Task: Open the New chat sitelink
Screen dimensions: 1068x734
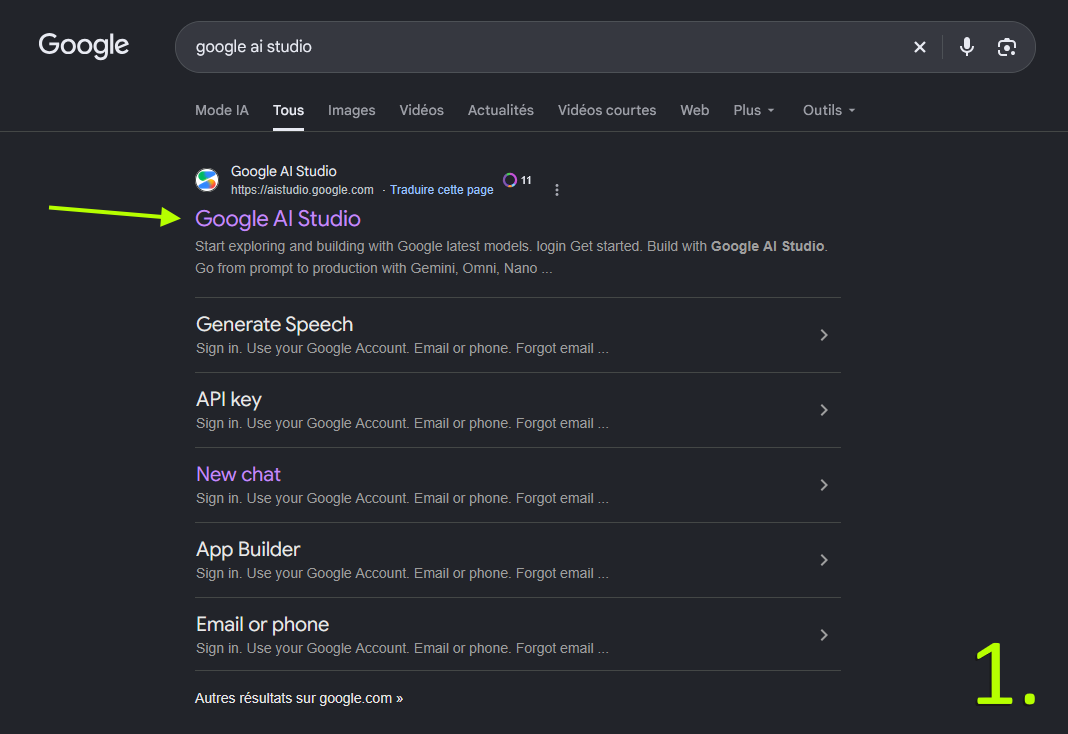Action: point(238,474)
